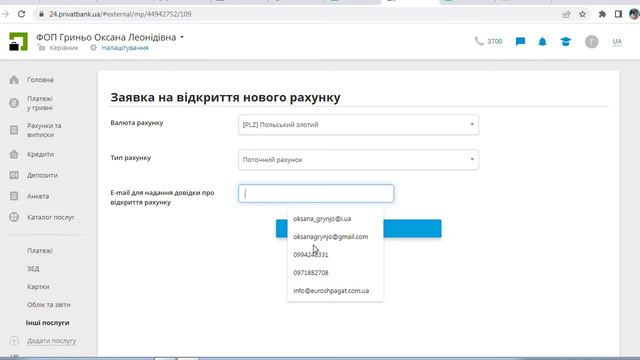Click the Керівник role label
Image resolution: width=640 pixels, height=360 pixels.
pos(63,48)
